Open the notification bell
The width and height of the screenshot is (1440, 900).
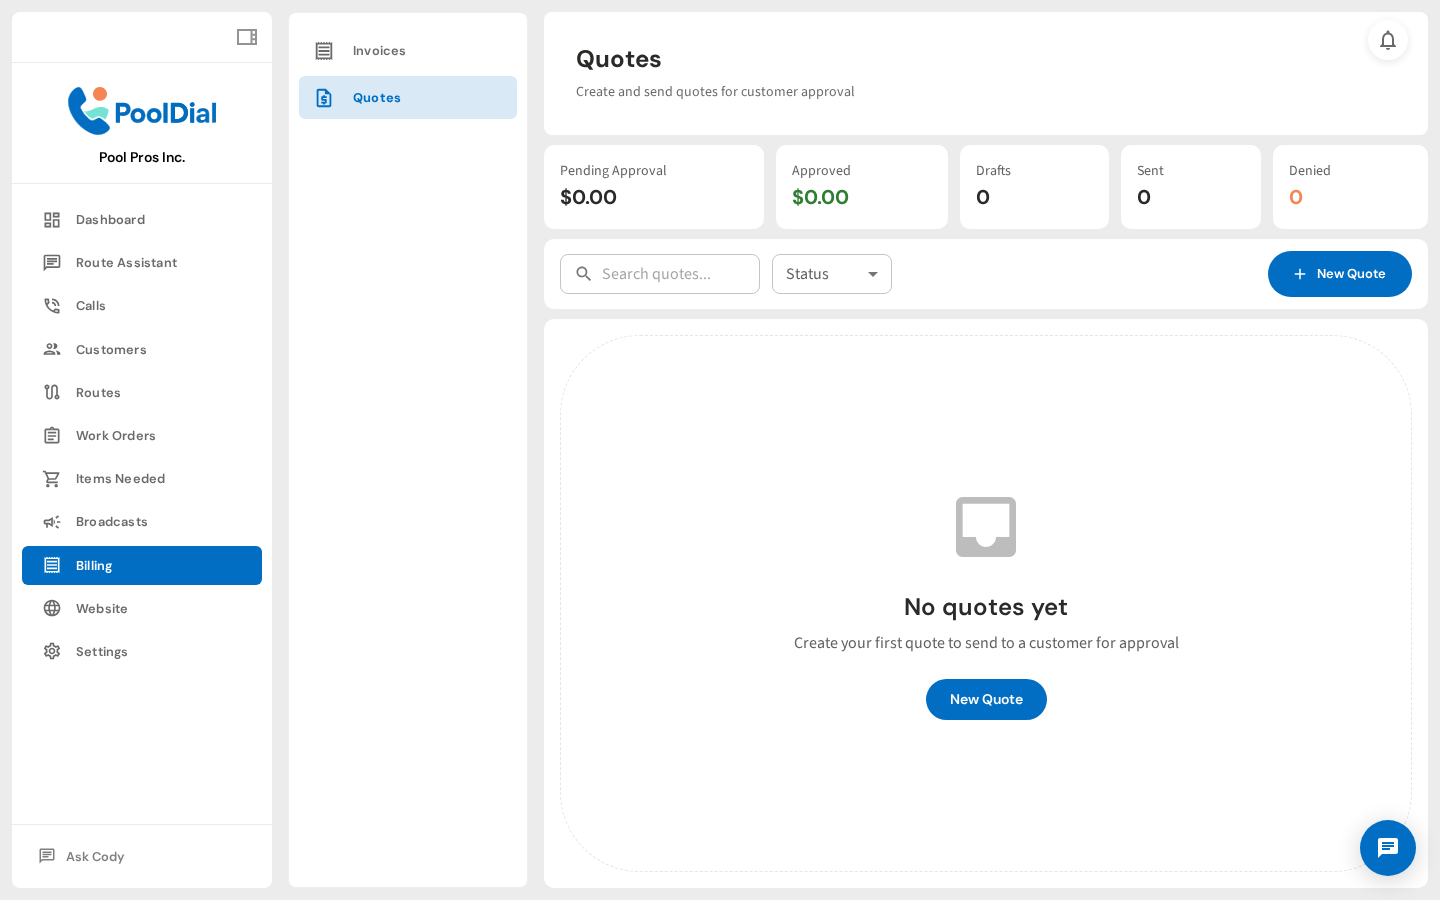(1388, 41)
